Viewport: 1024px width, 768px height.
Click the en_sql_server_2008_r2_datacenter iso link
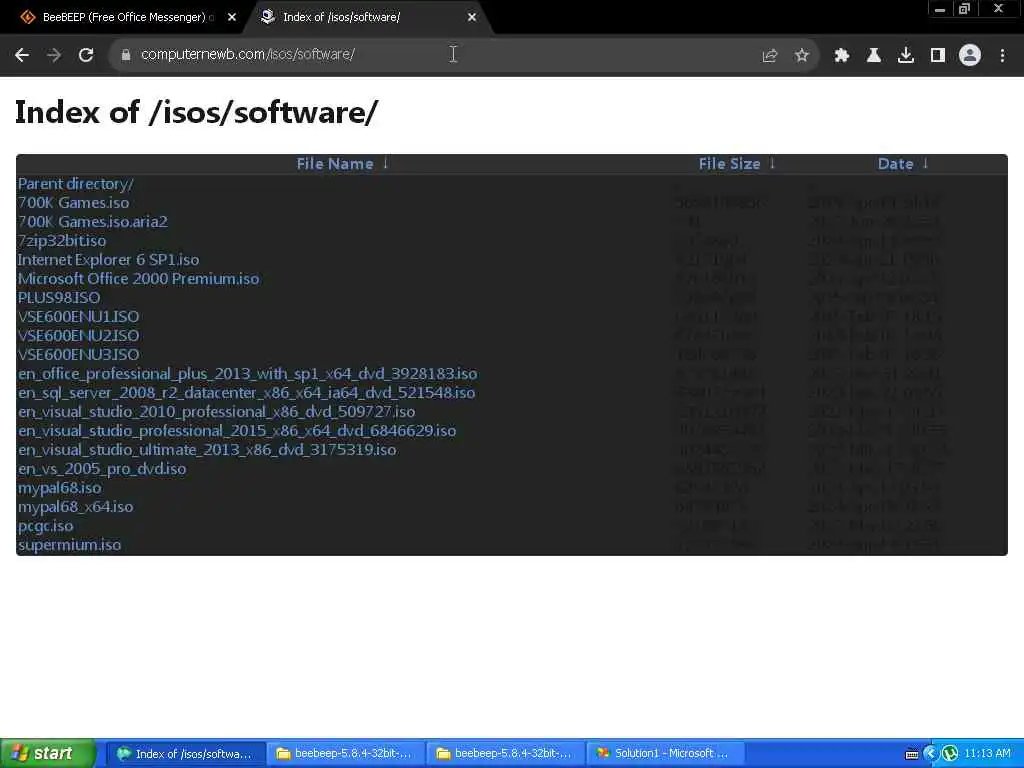[246, 392]
